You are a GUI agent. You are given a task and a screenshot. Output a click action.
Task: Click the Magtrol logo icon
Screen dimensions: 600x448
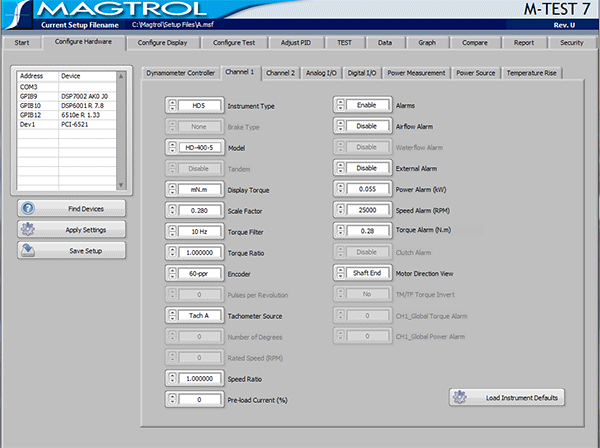(x=17, y=15)
